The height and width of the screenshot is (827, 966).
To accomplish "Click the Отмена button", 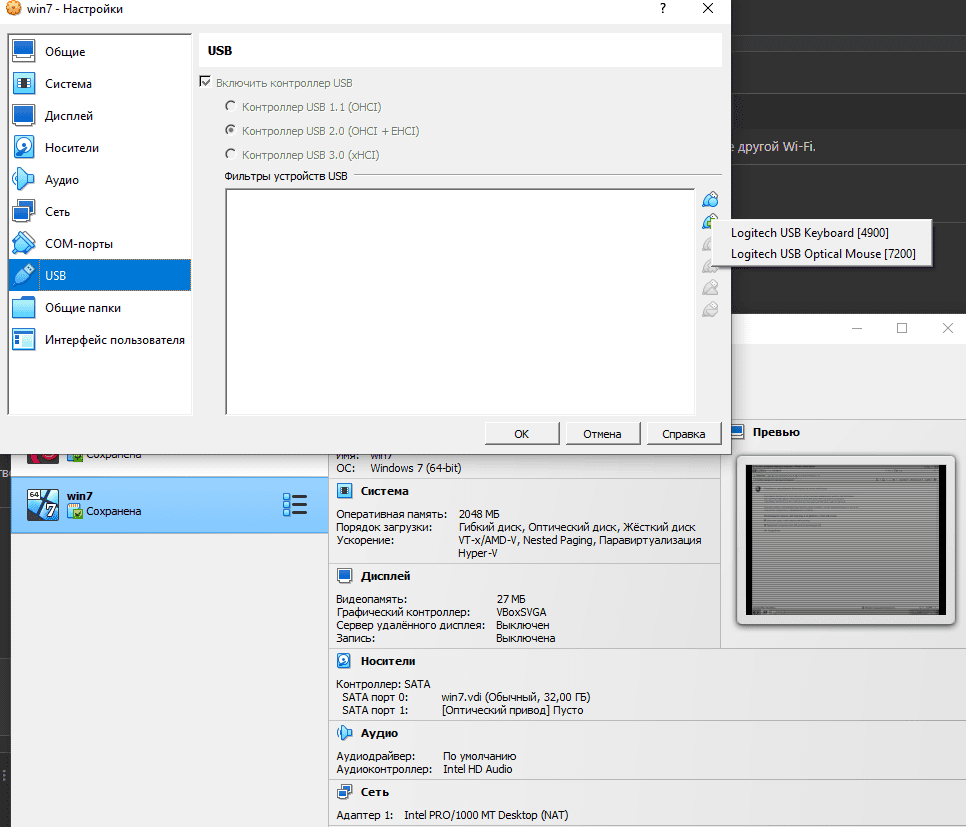I will point(602,434).
